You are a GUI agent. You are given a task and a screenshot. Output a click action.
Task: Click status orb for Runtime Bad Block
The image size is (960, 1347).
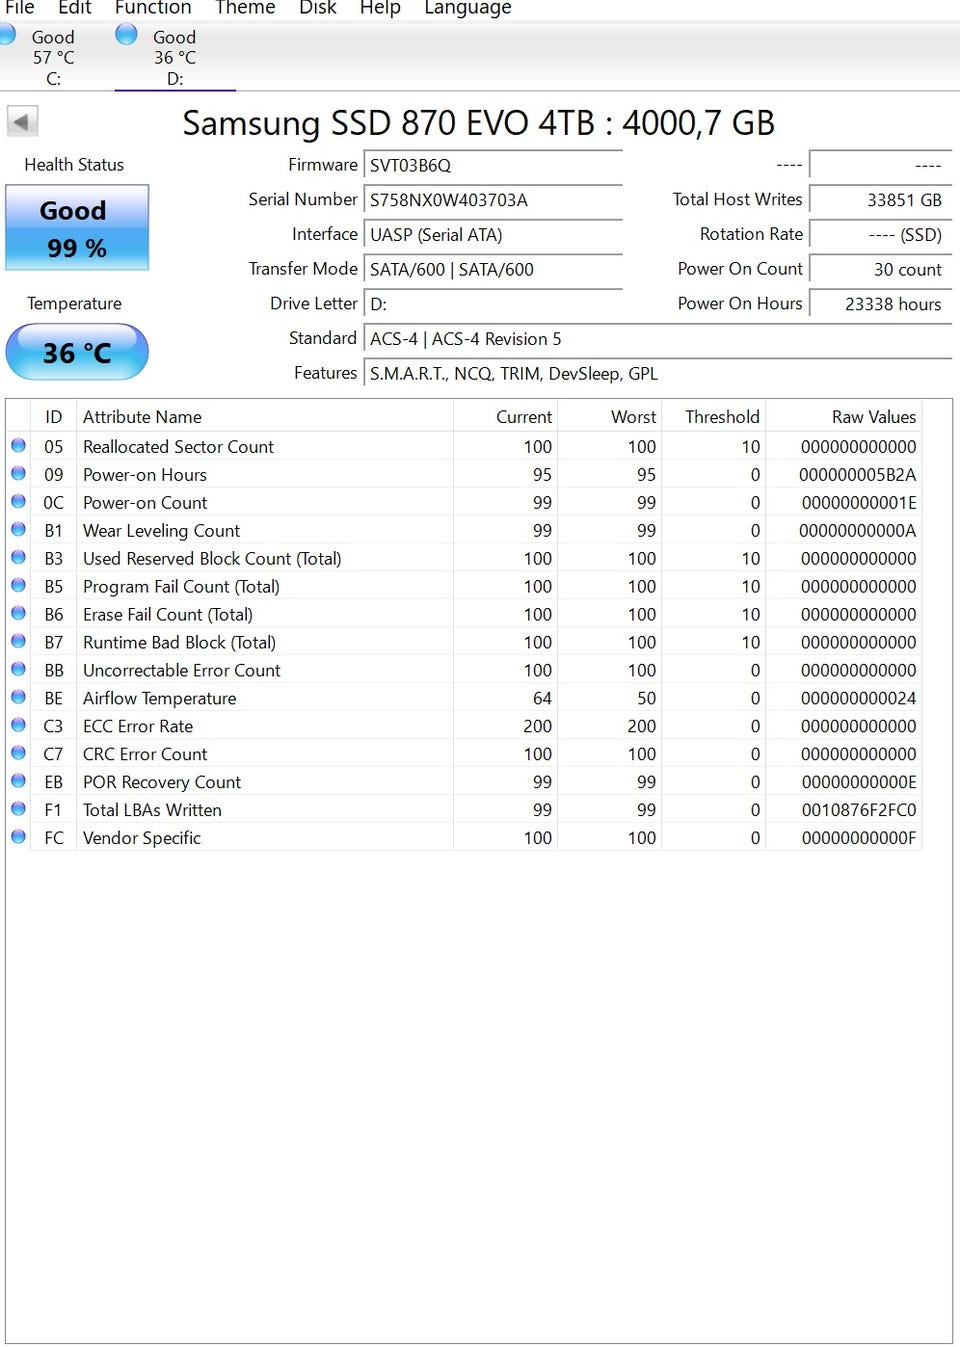point(18,642)
